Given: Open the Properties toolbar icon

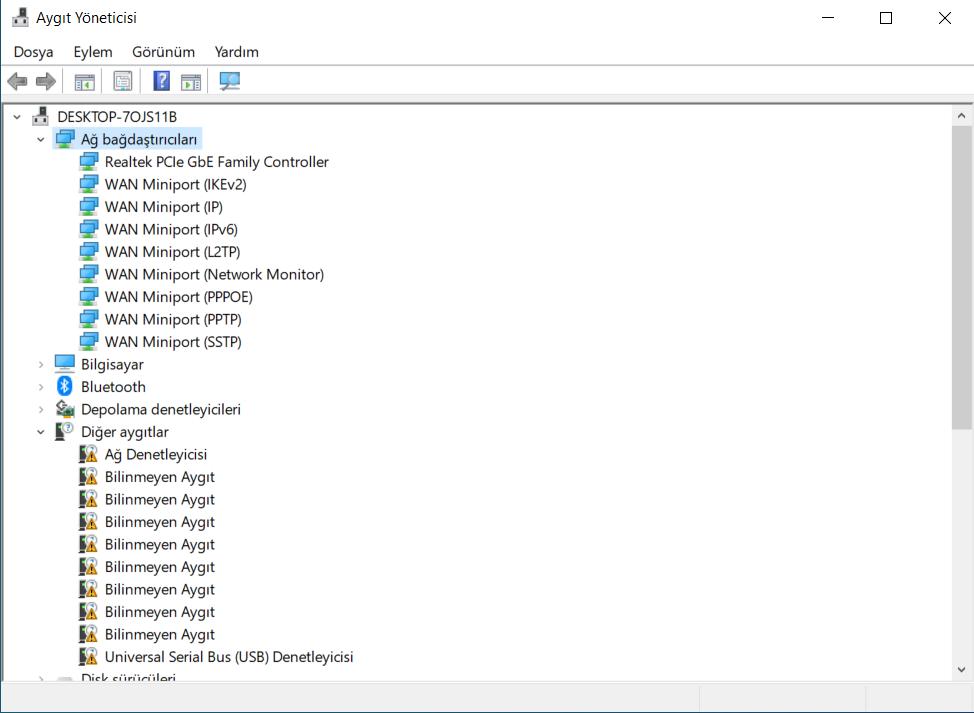Looking at the screenshot, I should pyautogui.click(x=122, y=81).
